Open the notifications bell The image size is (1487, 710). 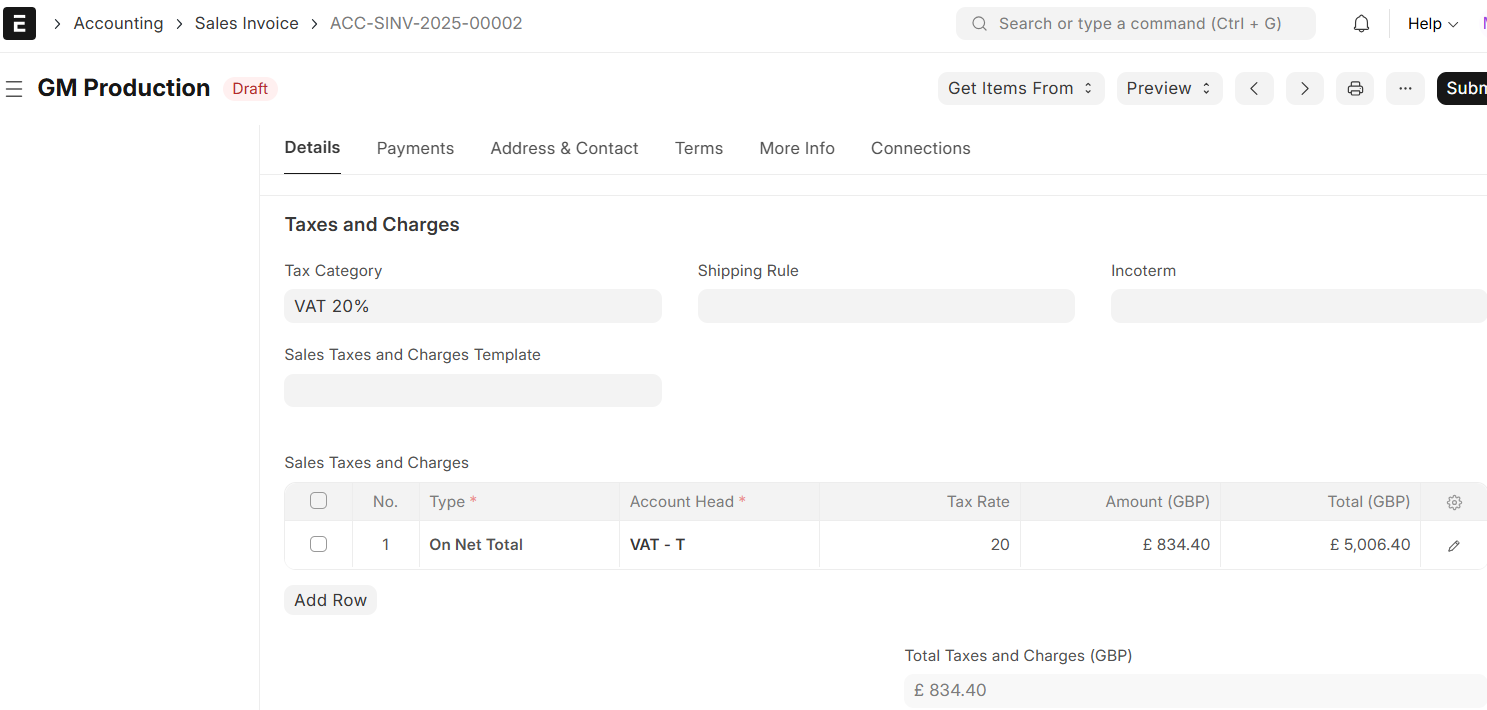point(1361,24)
